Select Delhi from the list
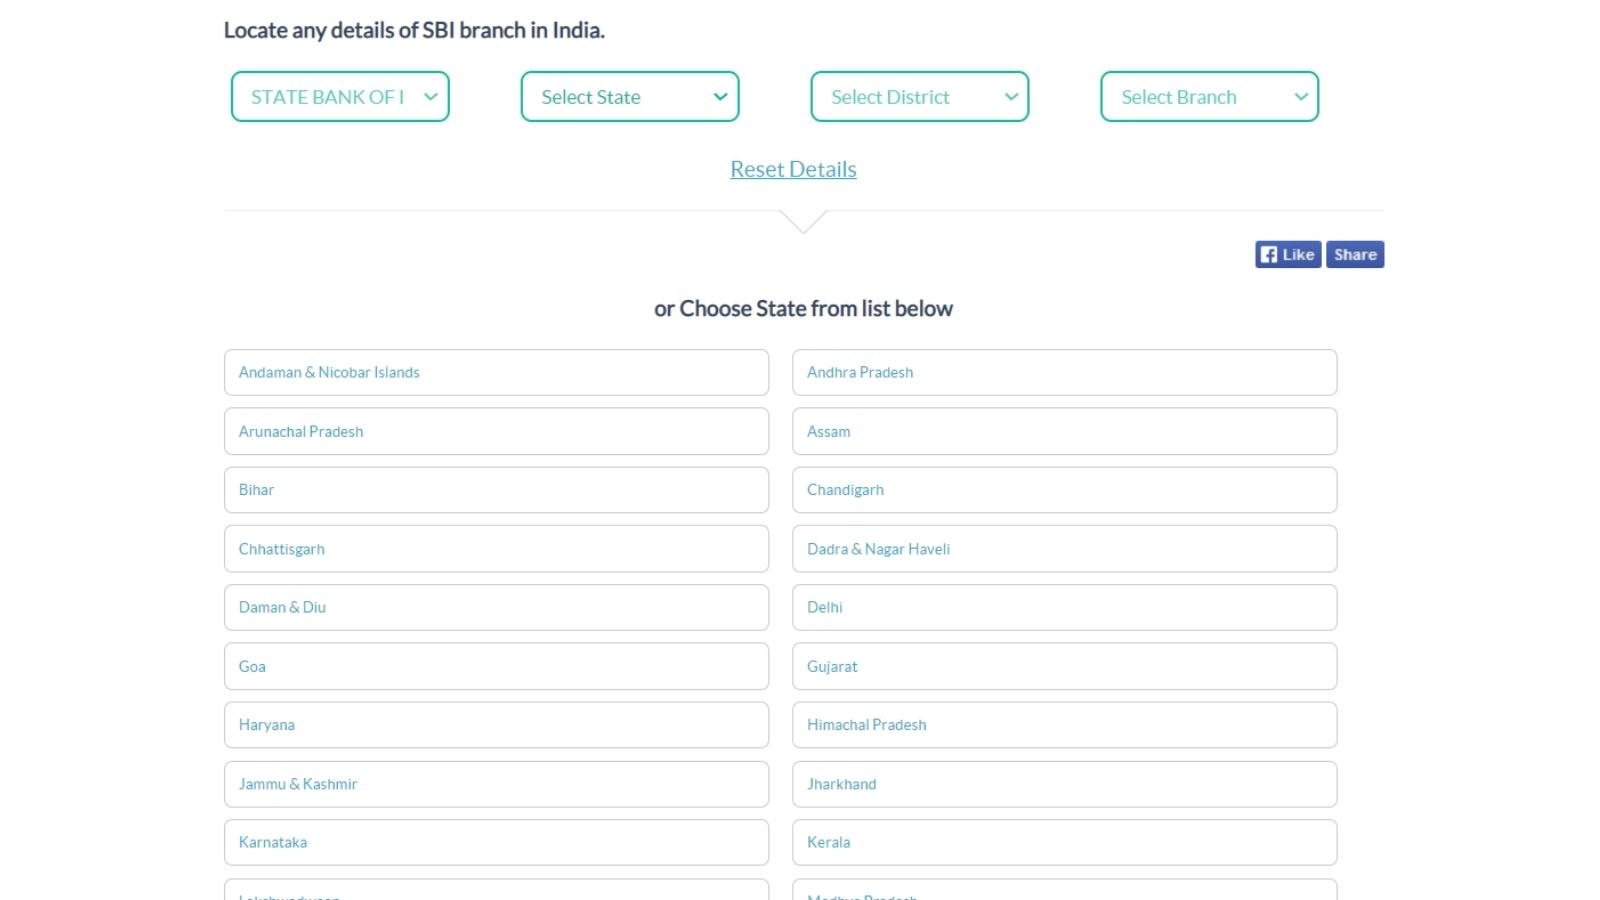Image resolution: width=1600 pixels, height=900 pixels. click(1065, 607)
